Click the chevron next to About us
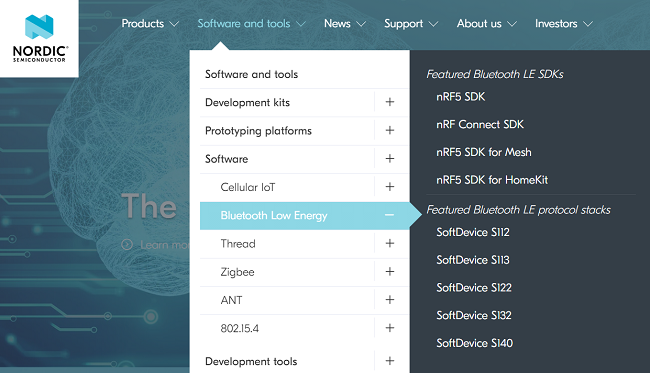Image resolution: width=650 pixels, height=373 pixels. 512,24
